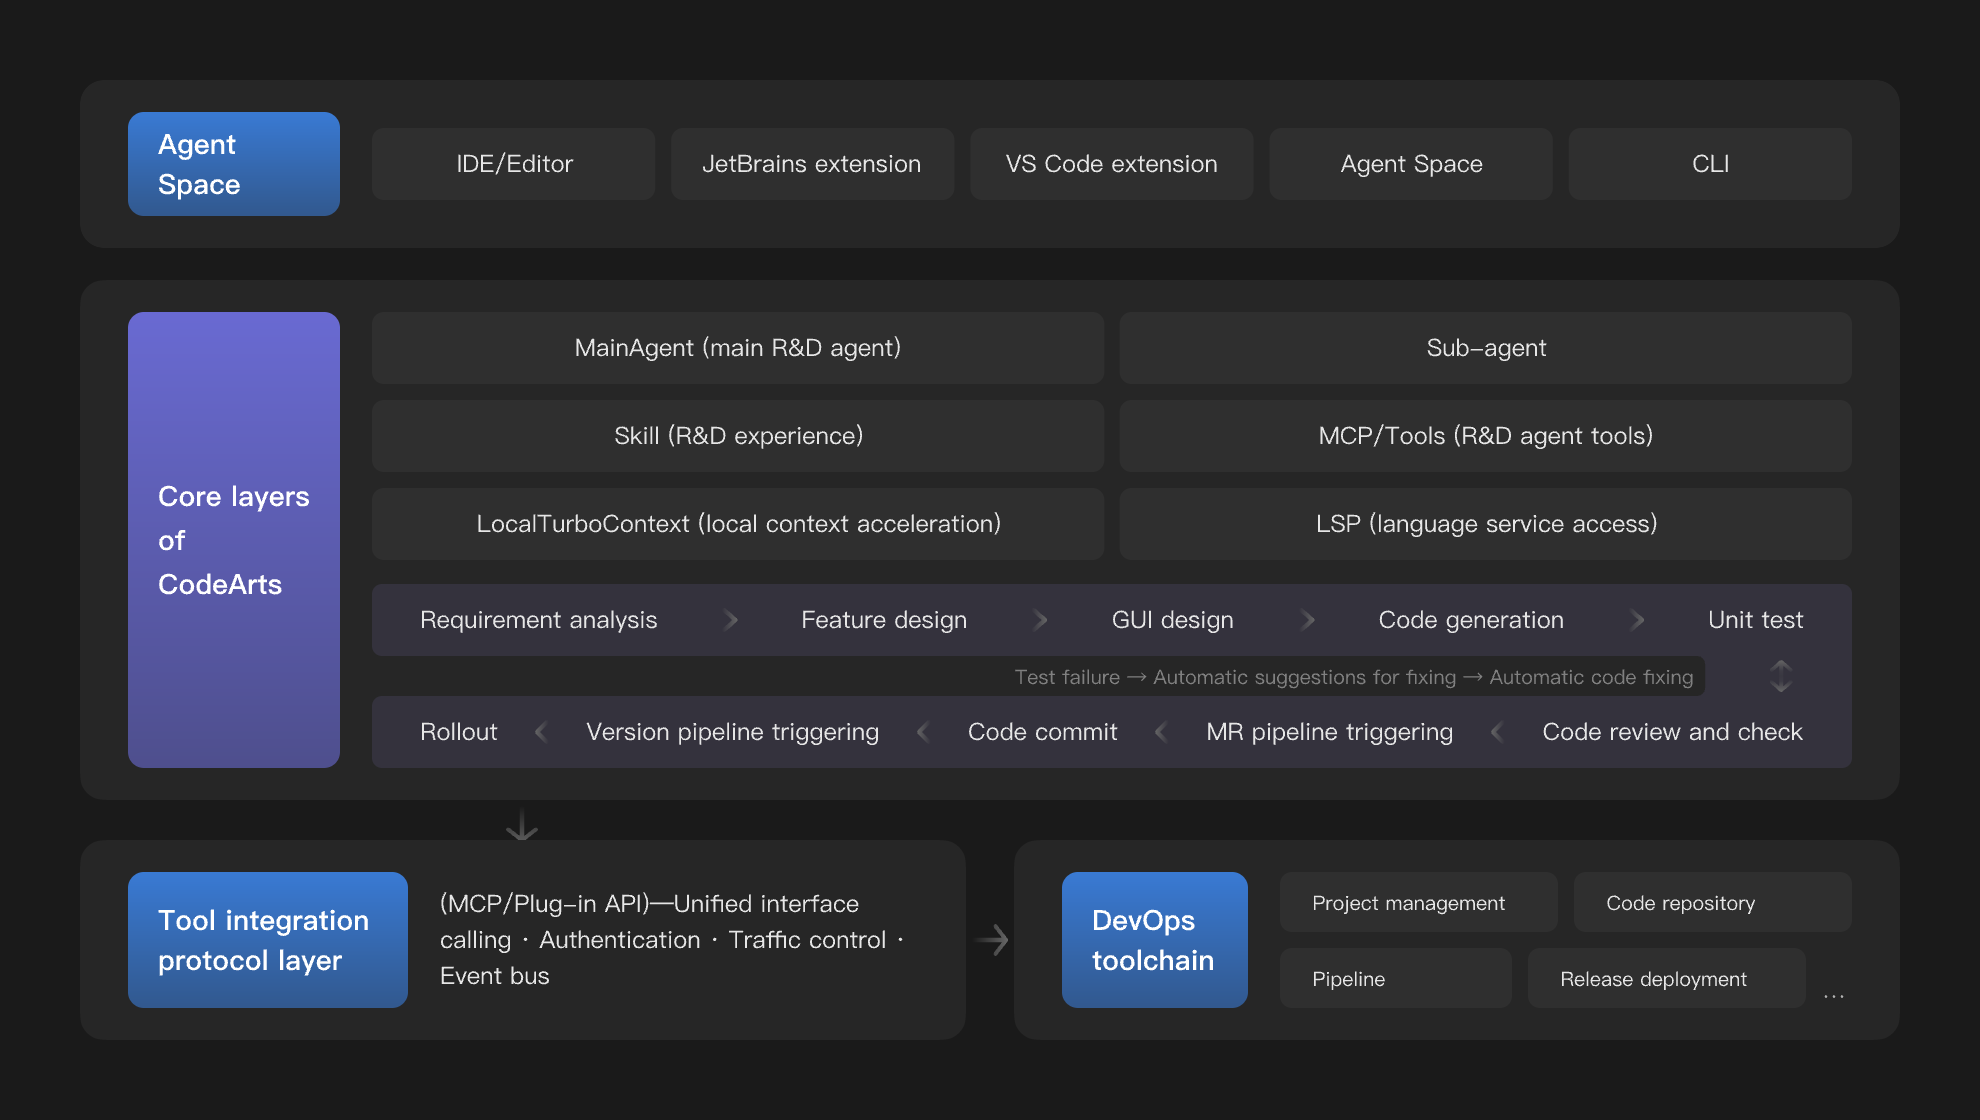Click MainAgent (main R&D agent) box
The height and width of the screenshot is (1120, 1980).
[x=738, y=348]
